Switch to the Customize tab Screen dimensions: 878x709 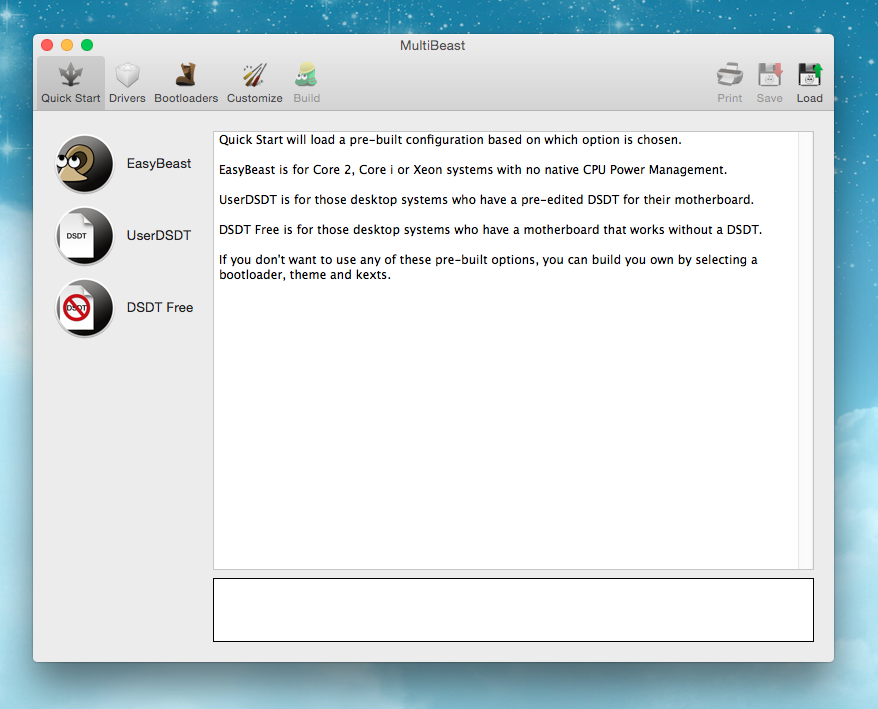tap(254, 82)
